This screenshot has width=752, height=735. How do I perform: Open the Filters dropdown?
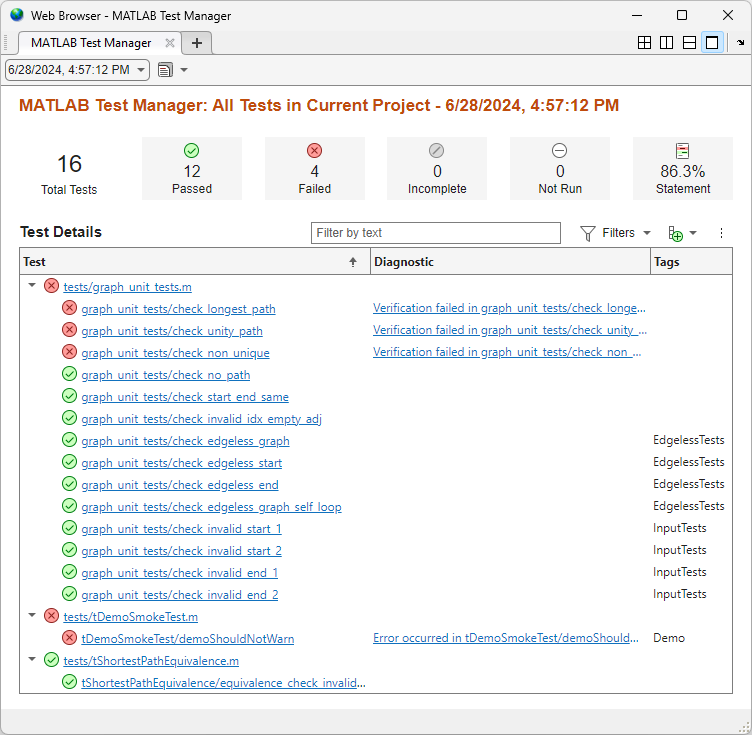coord(616,233)
